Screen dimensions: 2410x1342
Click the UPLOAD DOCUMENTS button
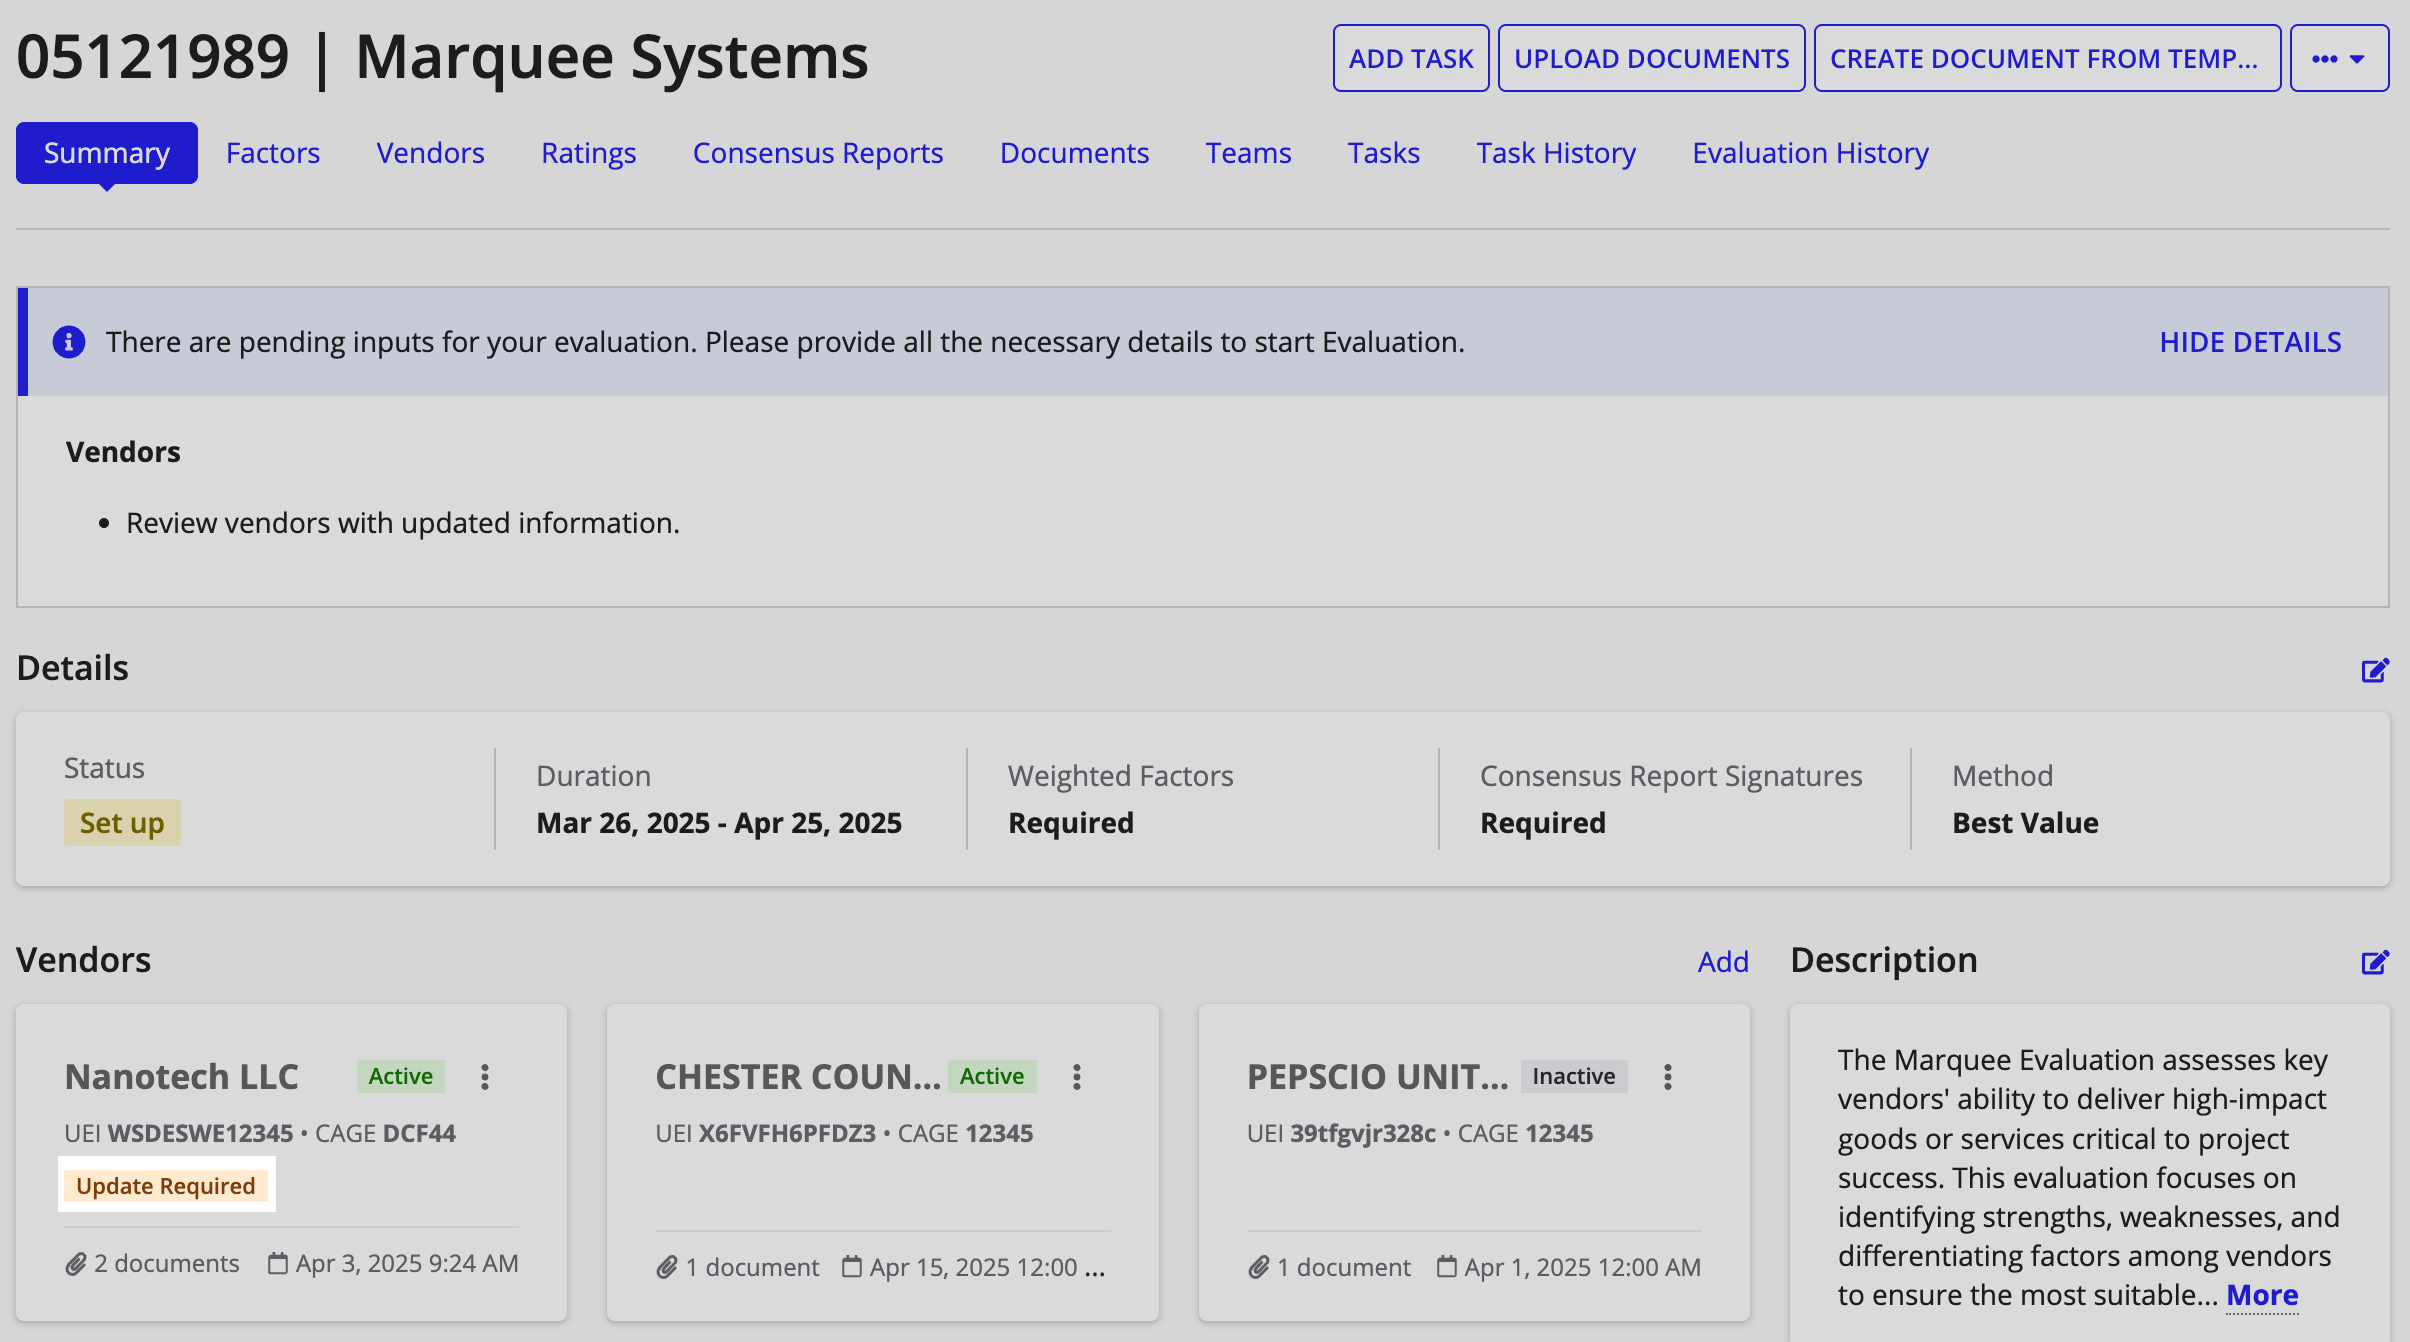pos(1652,59)
